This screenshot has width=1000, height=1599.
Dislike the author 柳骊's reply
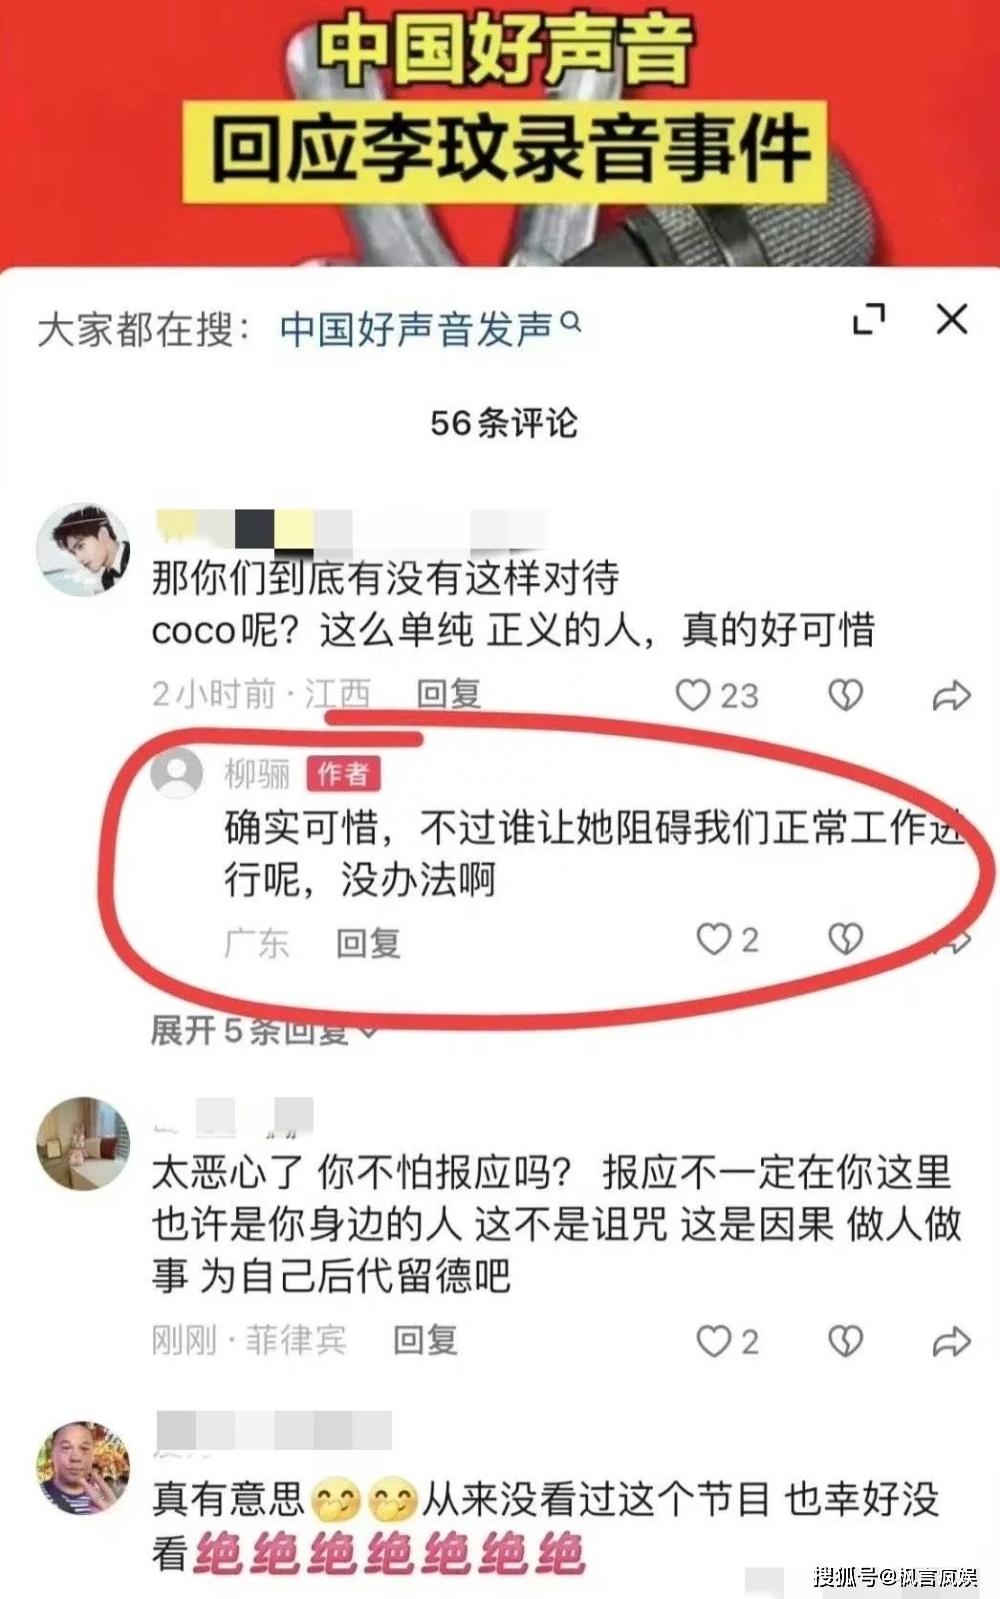point(846,939)
